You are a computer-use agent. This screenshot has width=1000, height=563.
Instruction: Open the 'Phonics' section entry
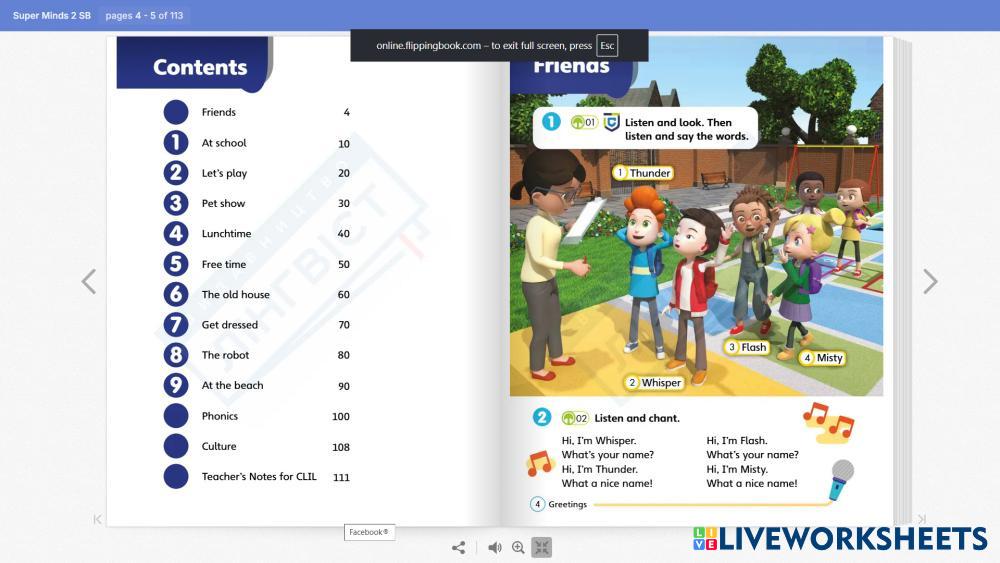(x=220, y=416)
